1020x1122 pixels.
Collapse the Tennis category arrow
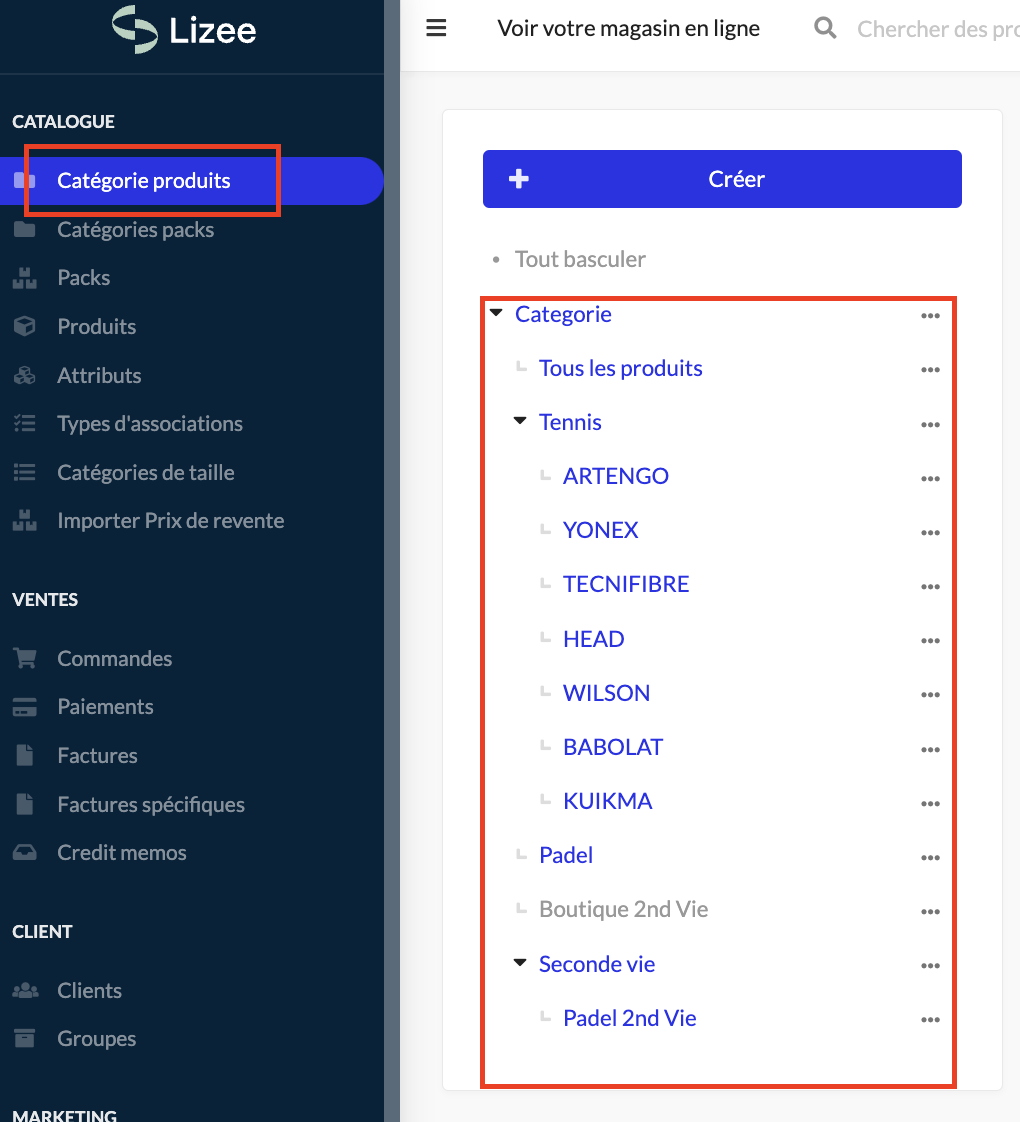(x=520, y=420)
